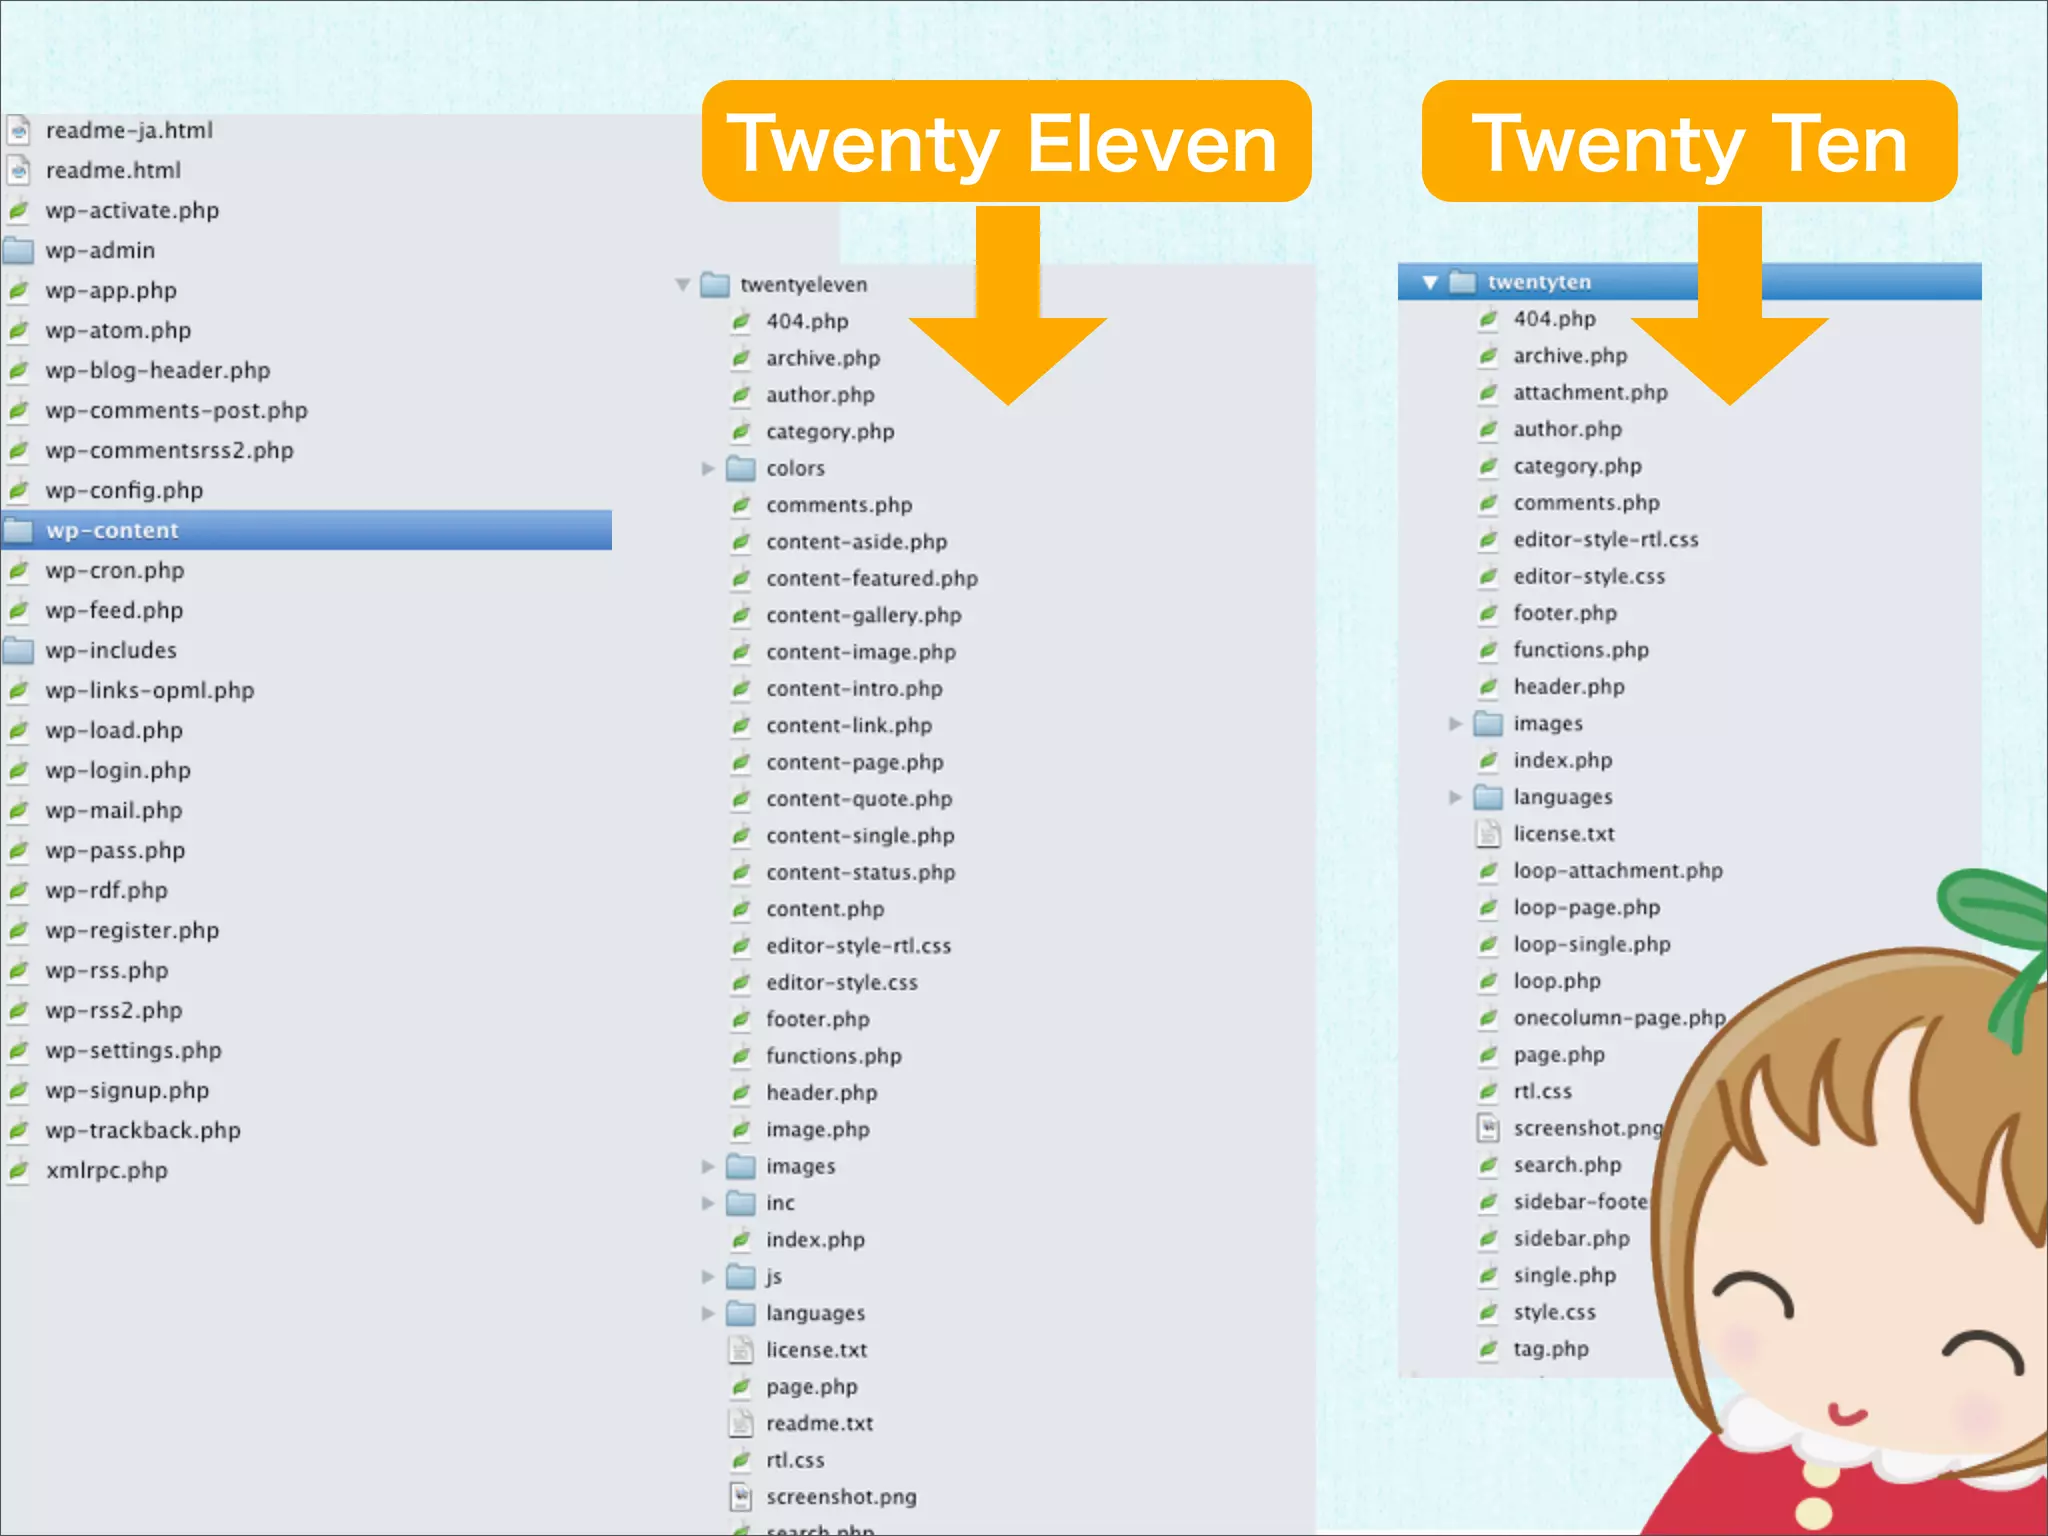The image size is (2048, 1536).
Task: Select twentyten footer.php file
Action: (1564, 613)
